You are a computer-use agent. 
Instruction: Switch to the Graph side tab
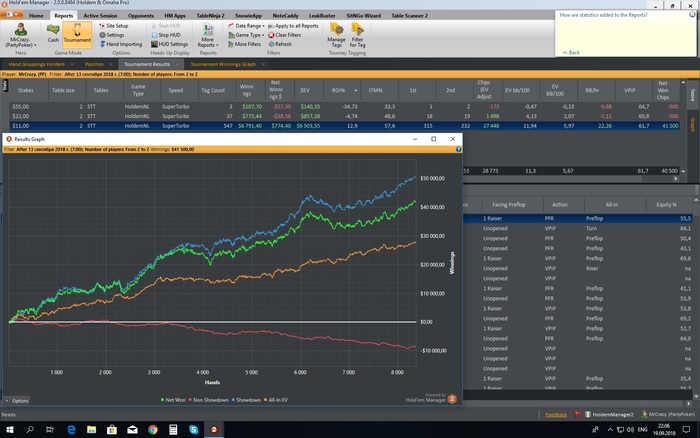(x=693, y=125)
